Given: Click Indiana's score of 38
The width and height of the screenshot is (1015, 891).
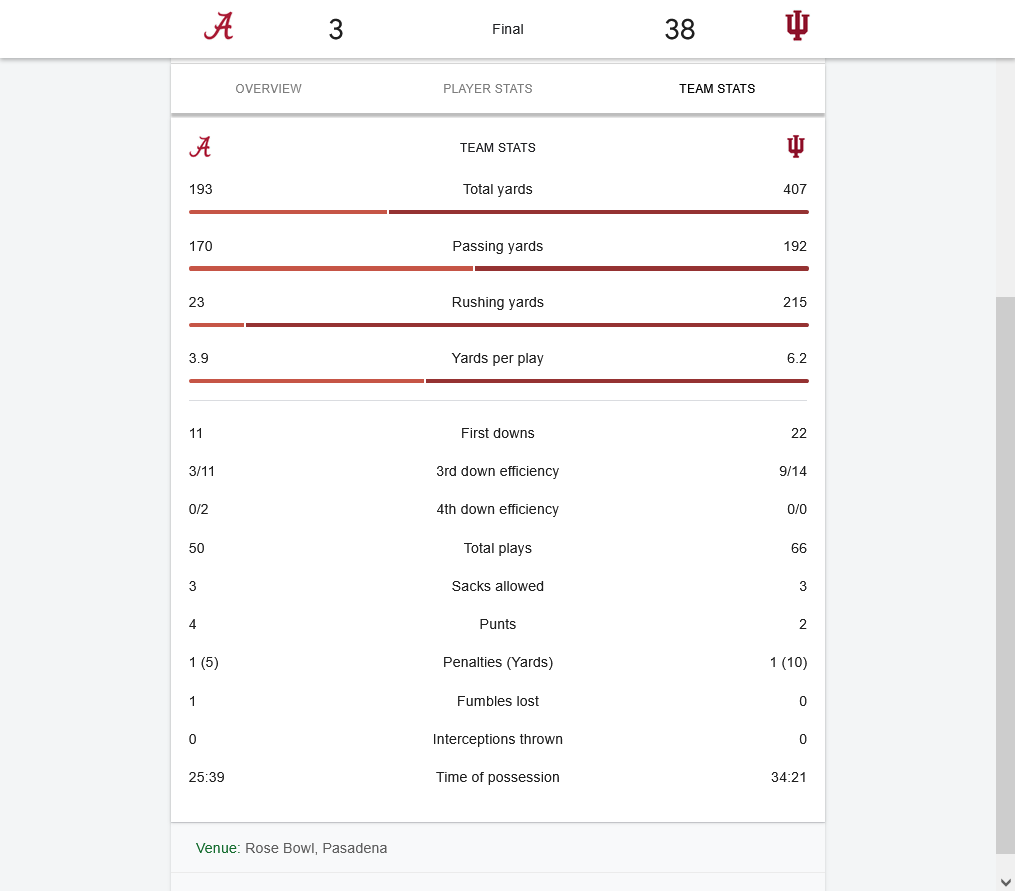Looking at the screenshot, I should coord(679,30).
